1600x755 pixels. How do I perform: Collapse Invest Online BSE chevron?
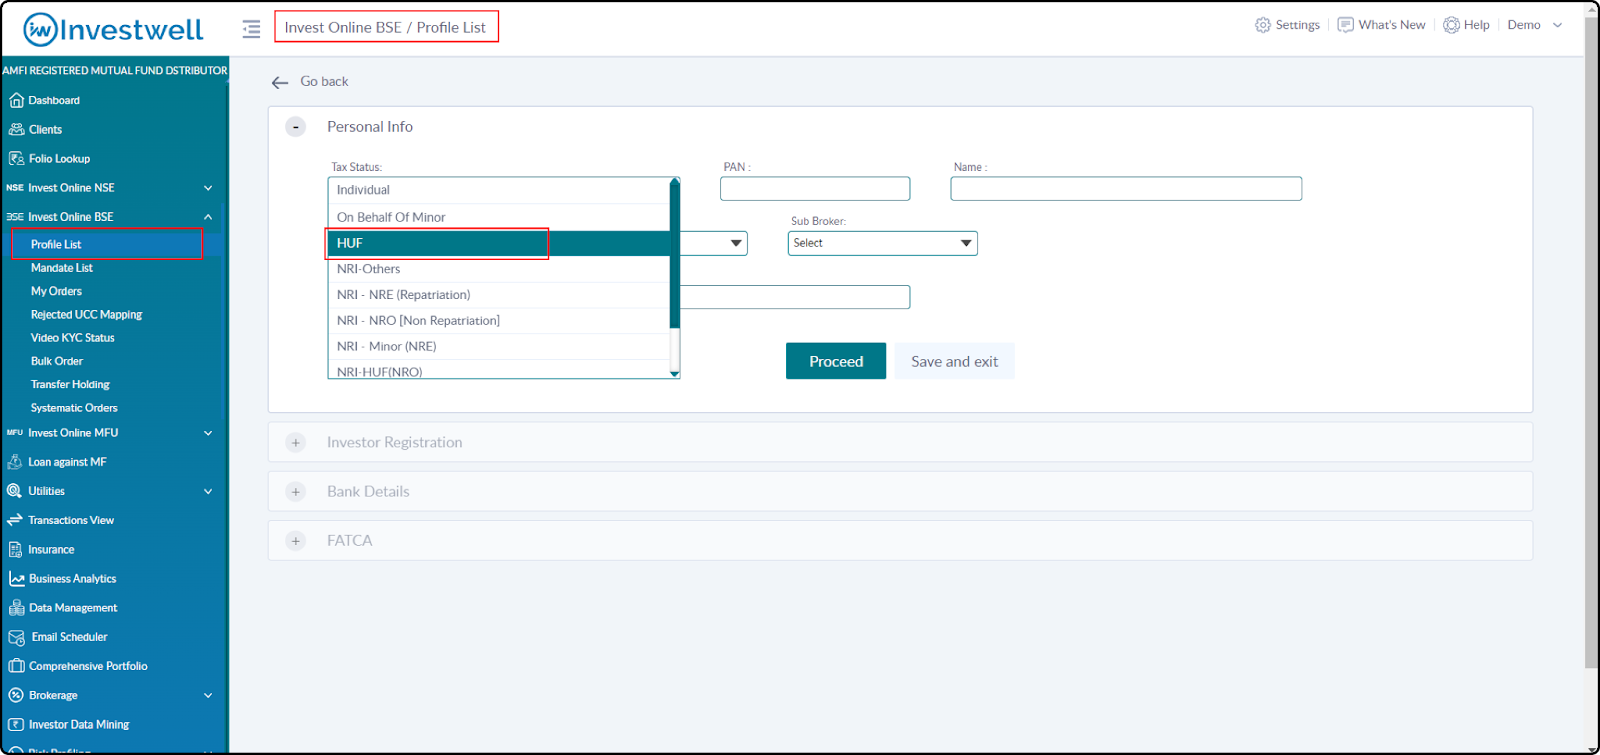(208, 217)
